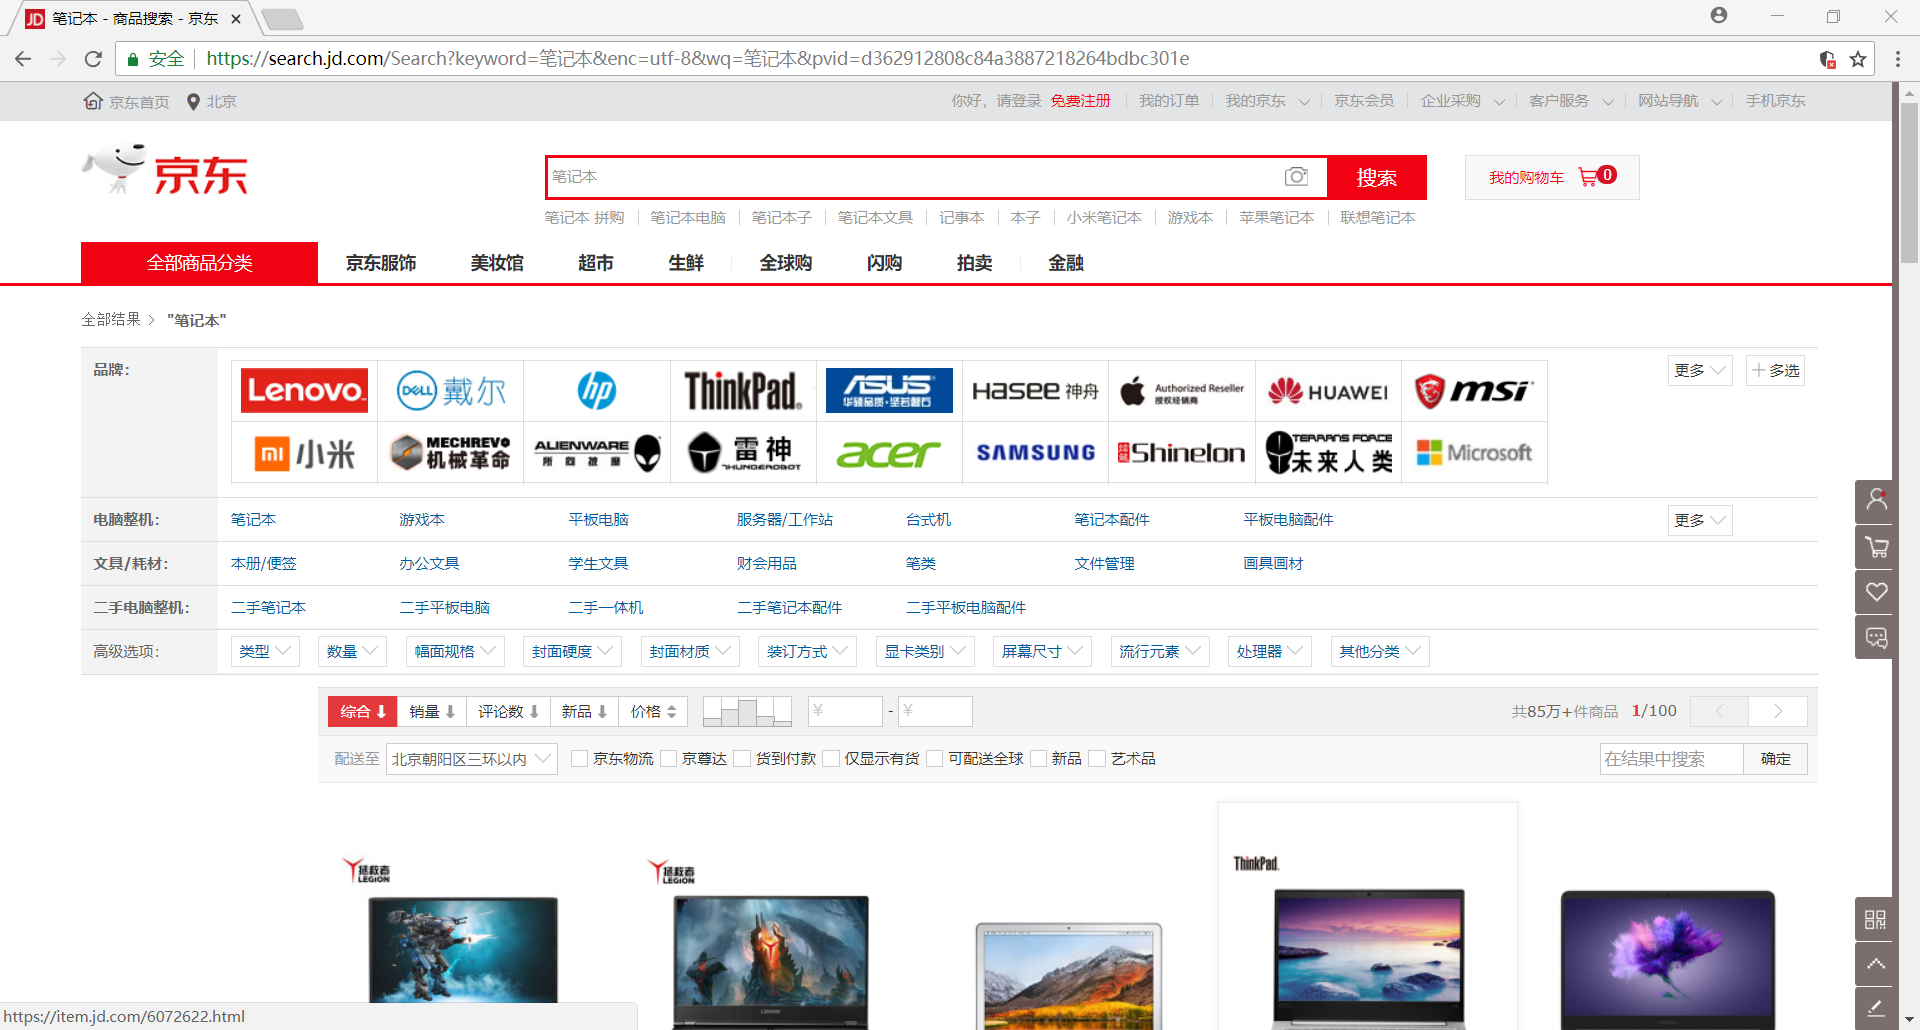The width and height of the screenshot is (1920, 1030).
Task: Expand the 幅面规格 filter dropdown
Action: (x=455, y=652)
